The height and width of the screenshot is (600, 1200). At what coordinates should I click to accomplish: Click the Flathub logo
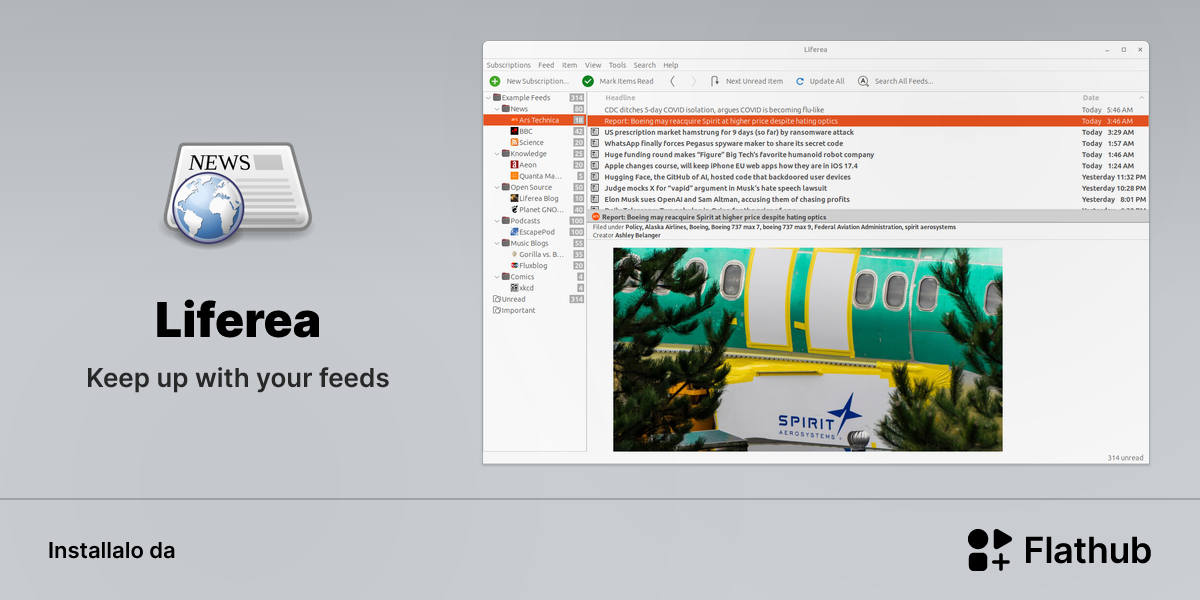(1059, 550)
